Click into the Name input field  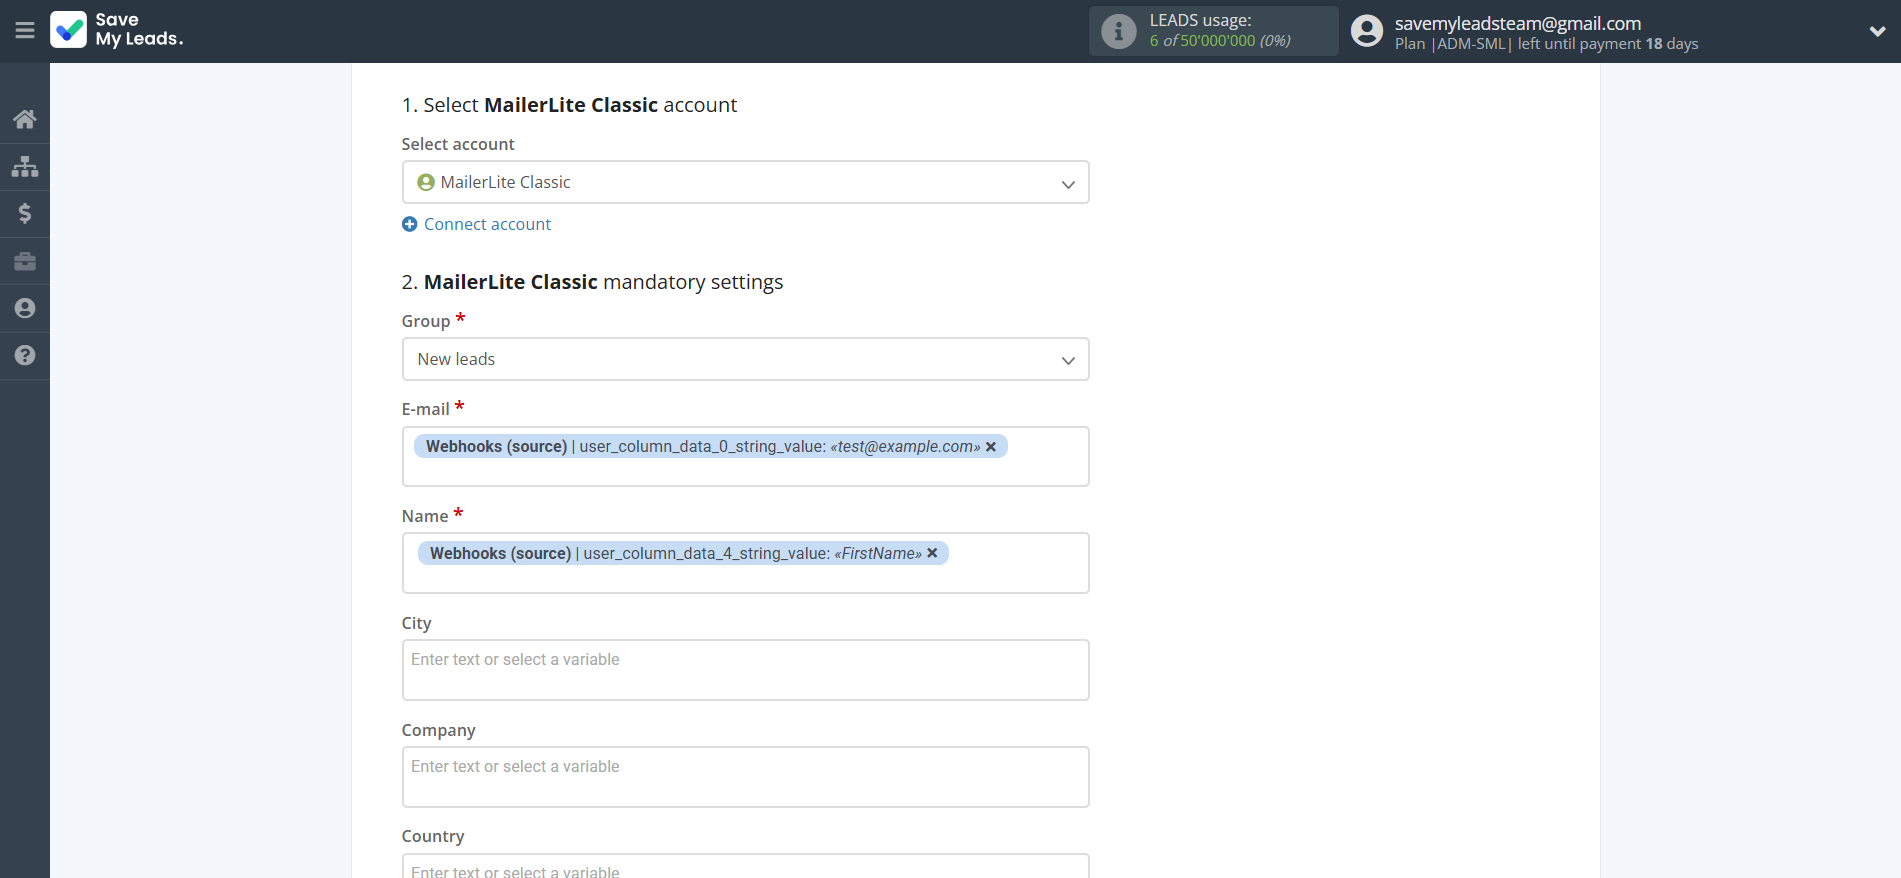click(745, 563)
